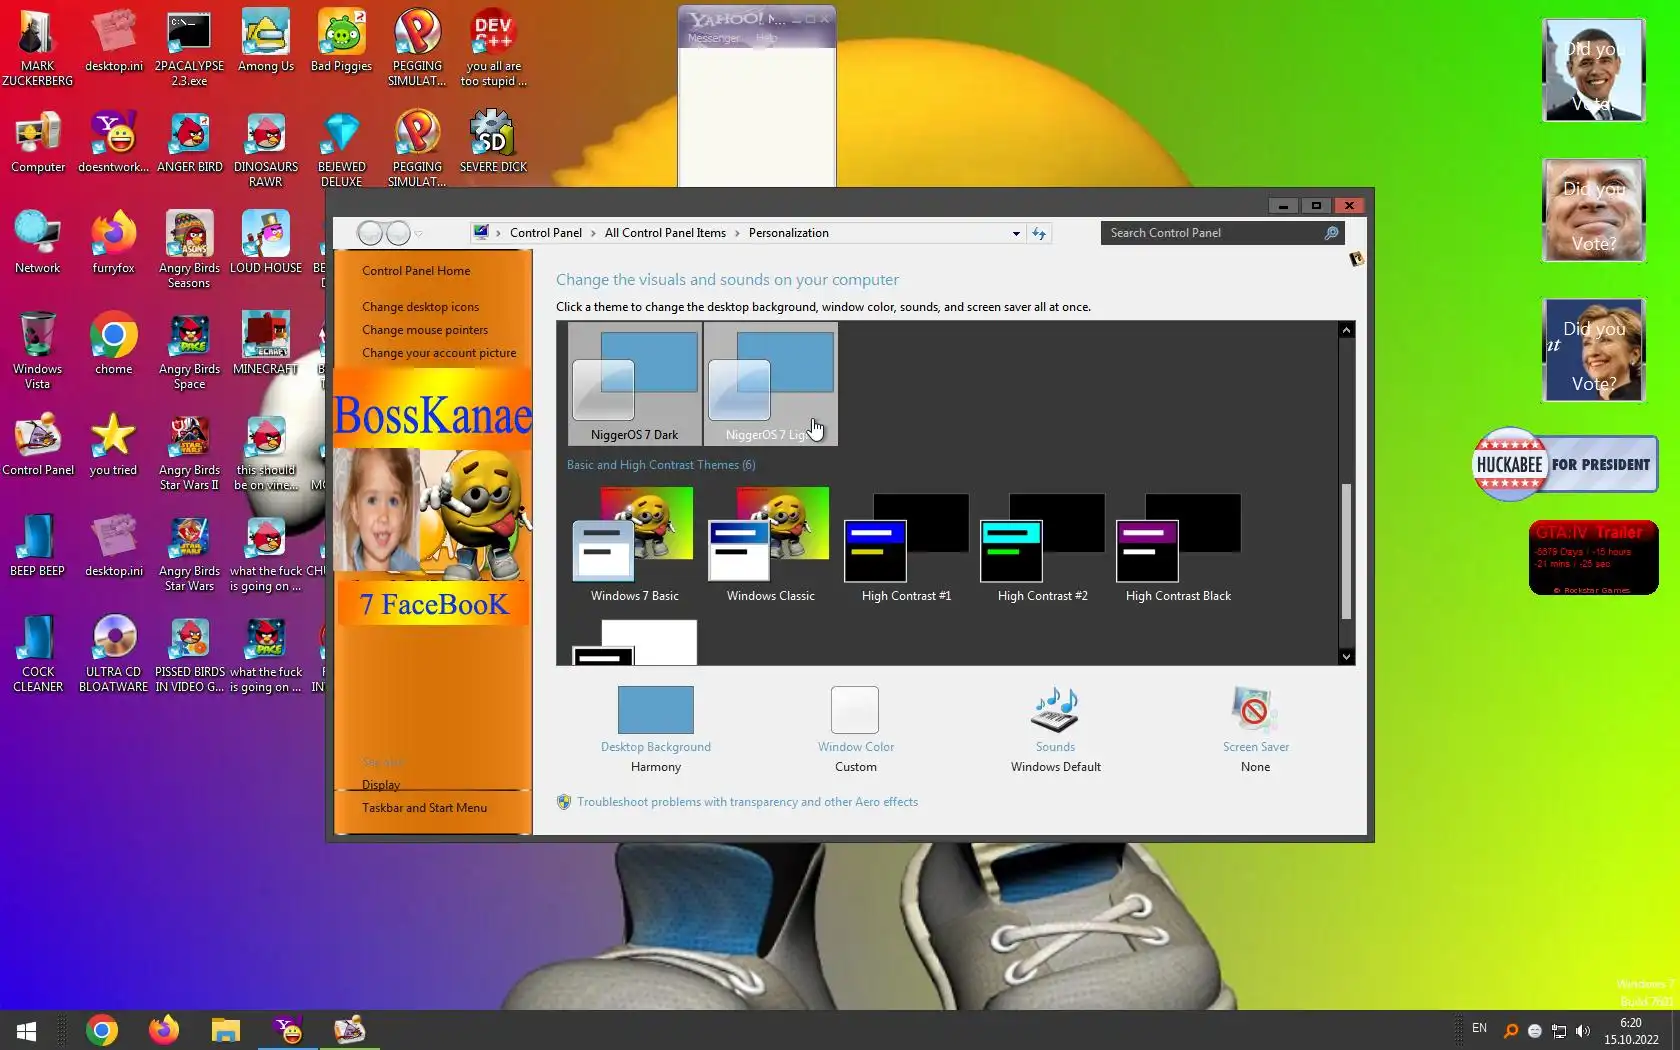Select the ANGER BIRD desktop icon
1680x1050 pixels.
[x=190, y=142]
